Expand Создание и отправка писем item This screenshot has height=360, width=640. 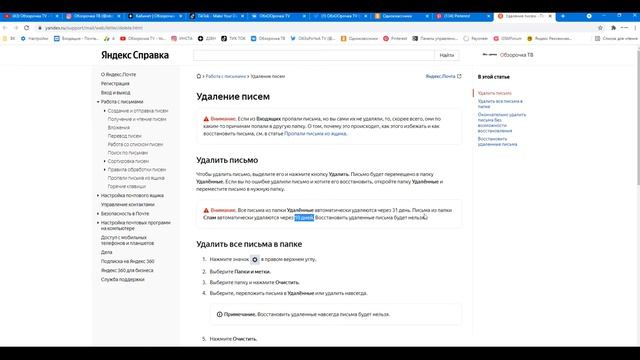[x=104, y=111]
